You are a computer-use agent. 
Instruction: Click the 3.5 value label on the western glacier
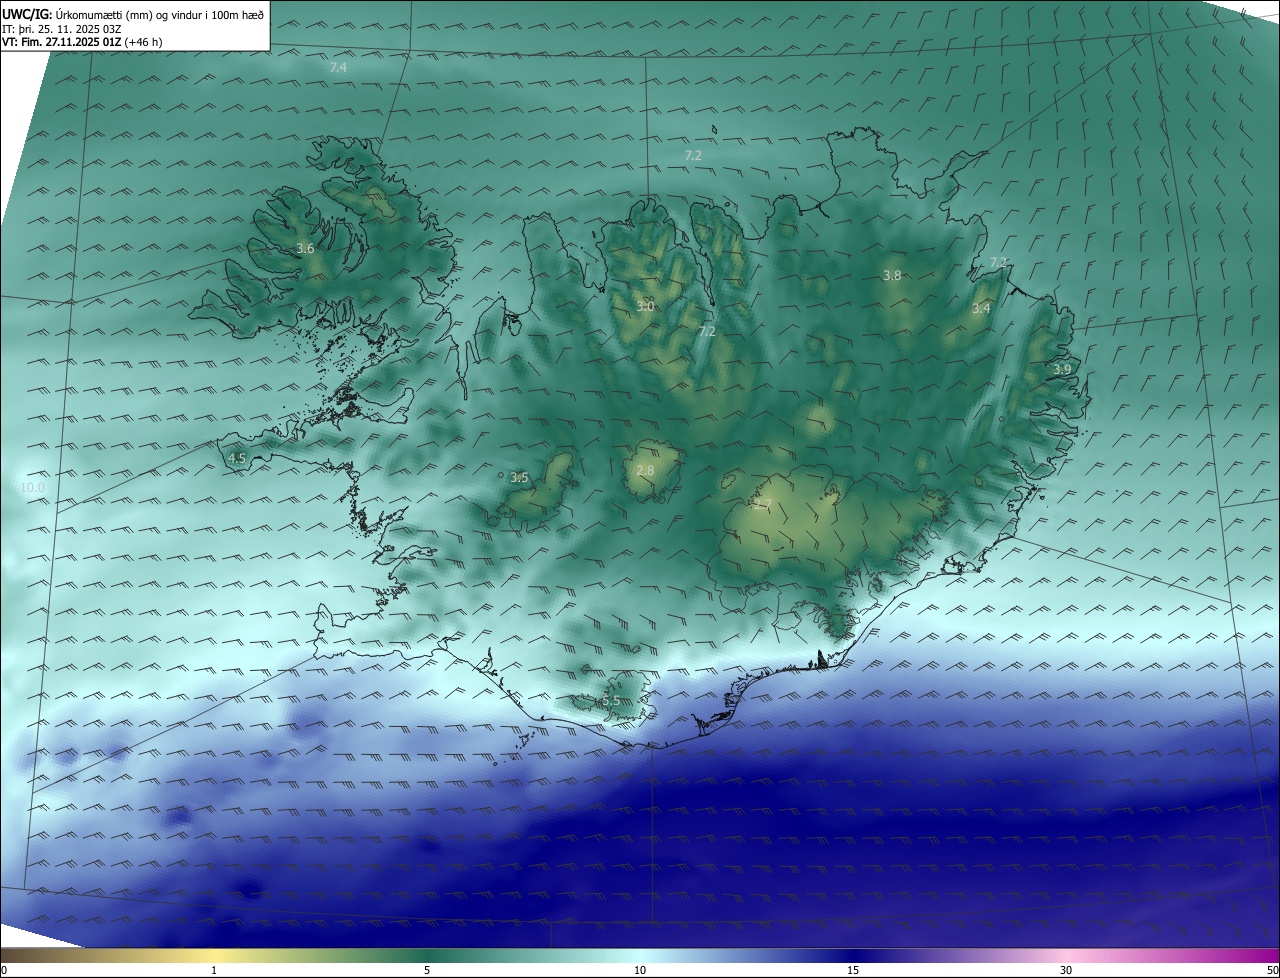(519, 478)
